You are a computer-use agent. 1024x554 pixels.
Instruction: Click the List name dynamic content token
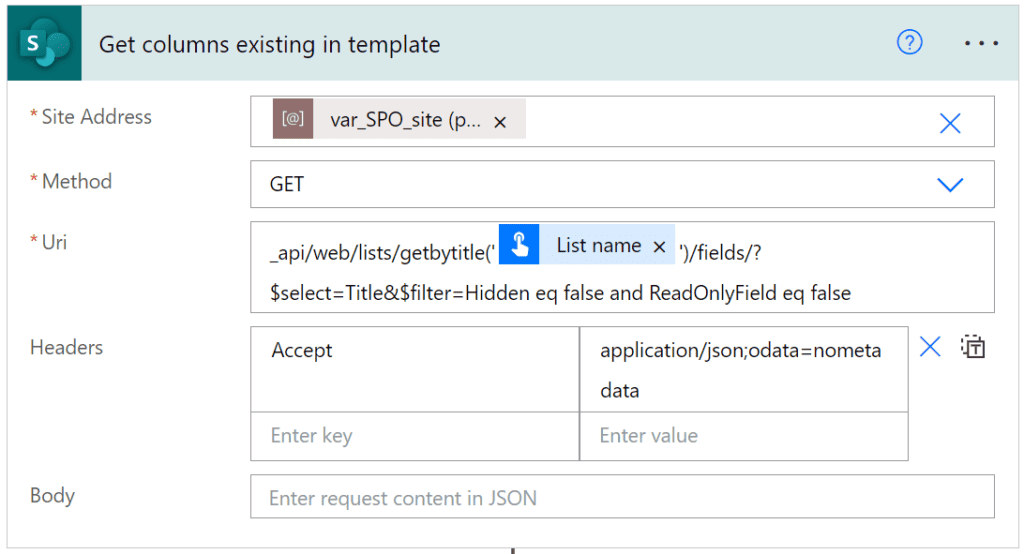point(598,246)
